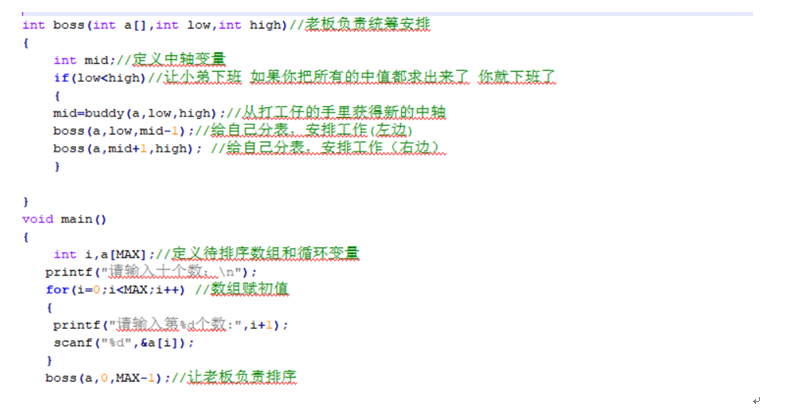
Task: Click the printf line '请输入第%d个数:'
Action: coord(171,325)
